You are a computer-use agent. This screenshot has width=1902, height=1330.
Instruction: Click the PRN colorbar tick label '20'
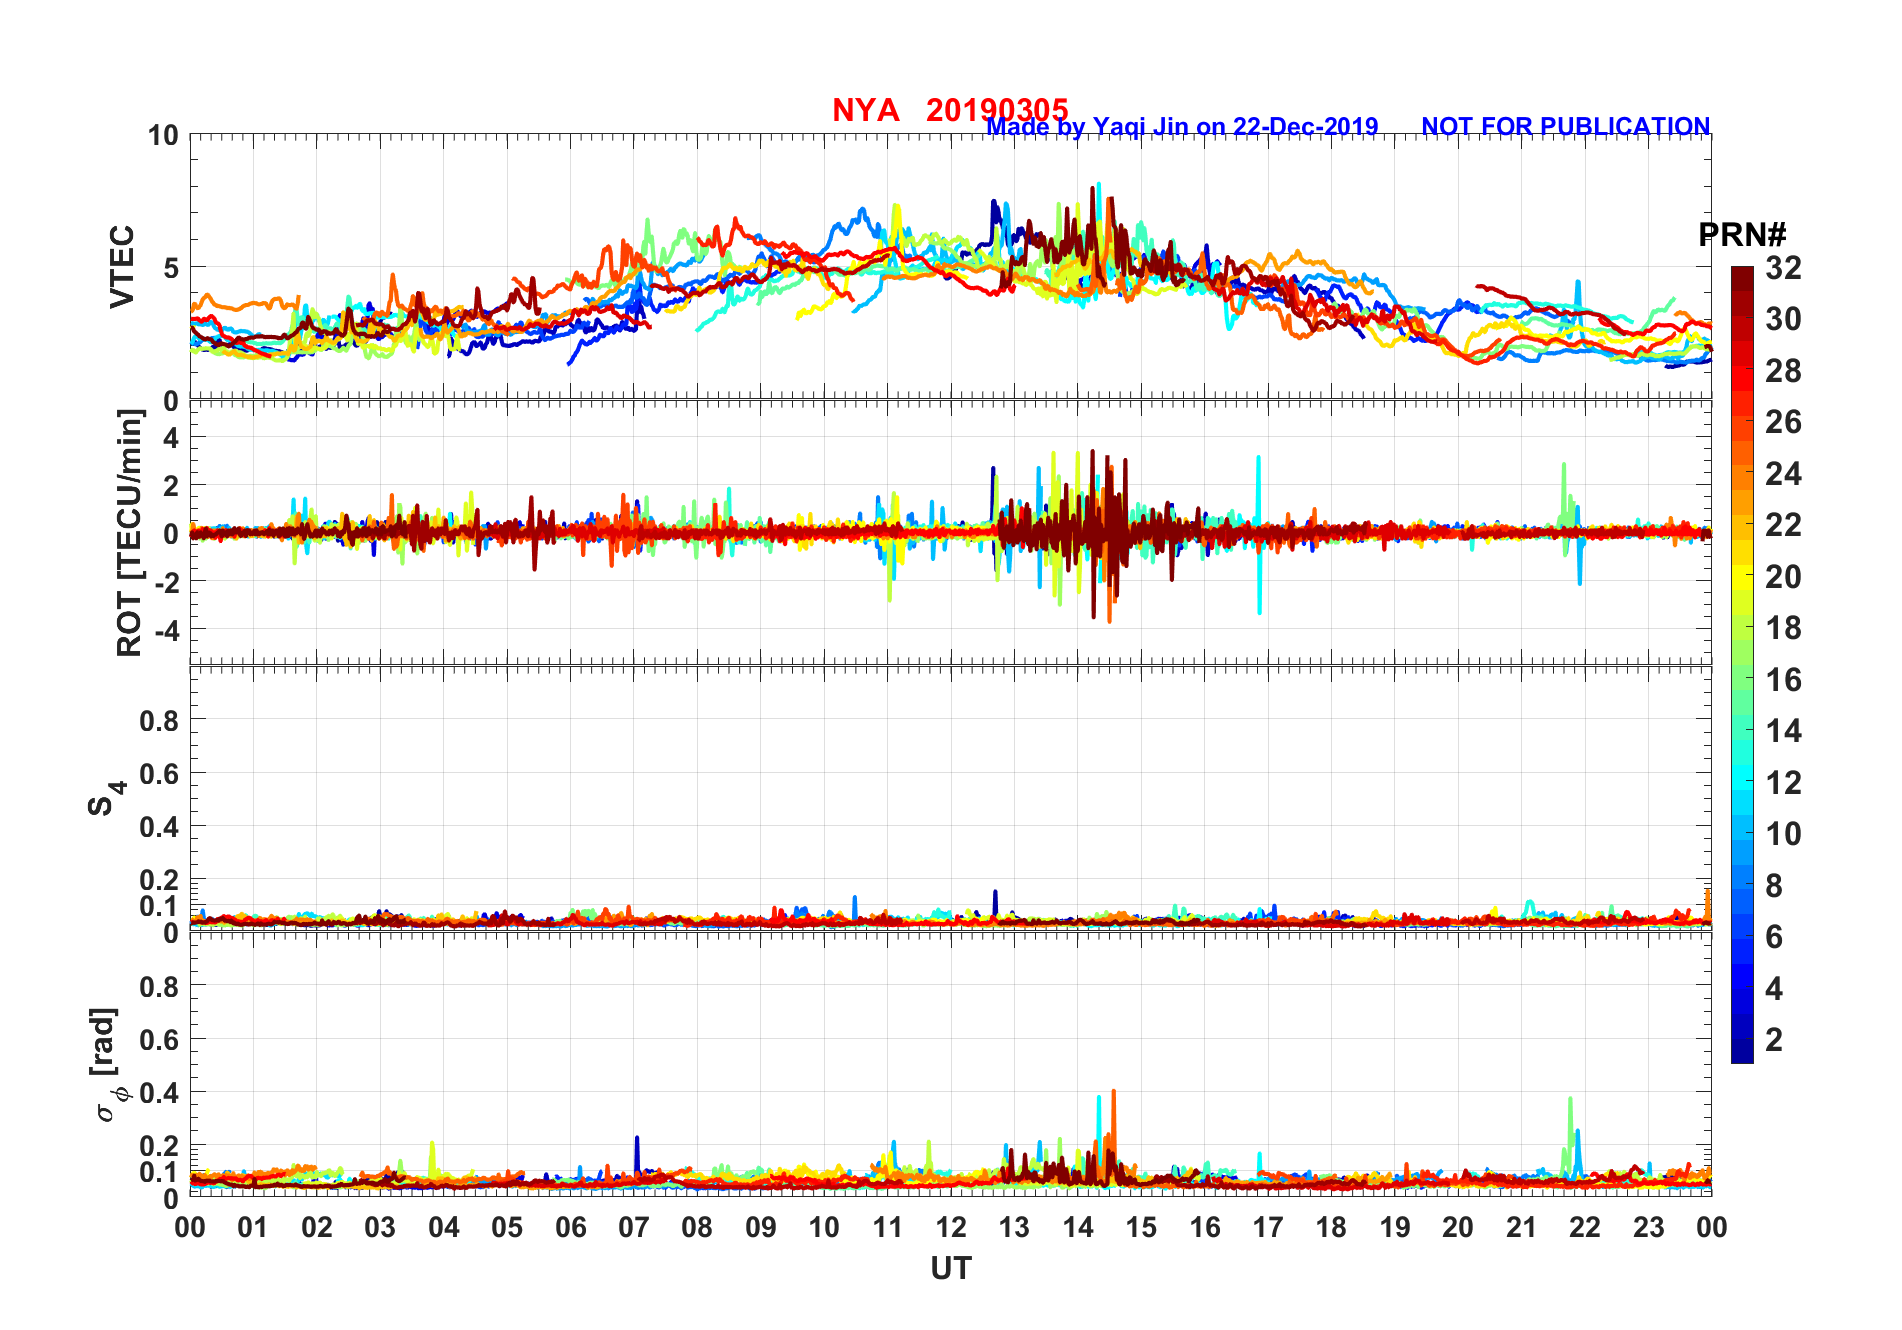(x=1783, y=577)
